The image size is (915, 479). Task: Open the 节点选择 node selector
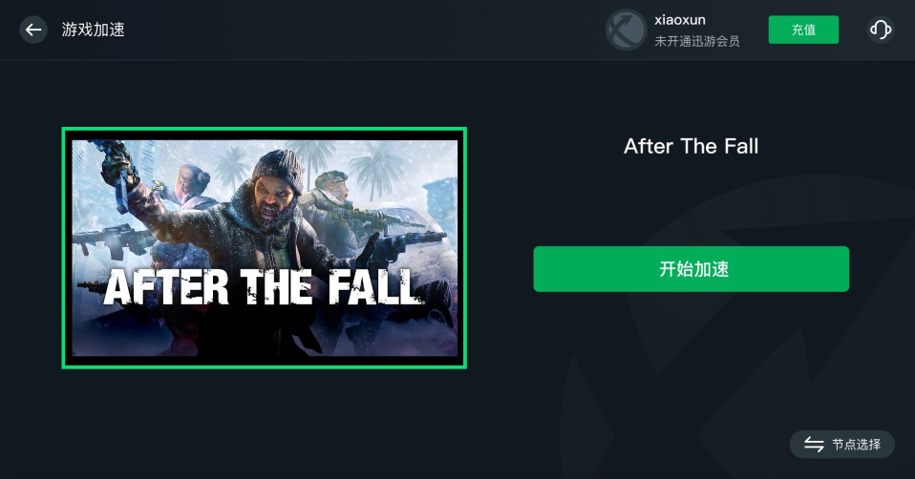click(842, 445)
